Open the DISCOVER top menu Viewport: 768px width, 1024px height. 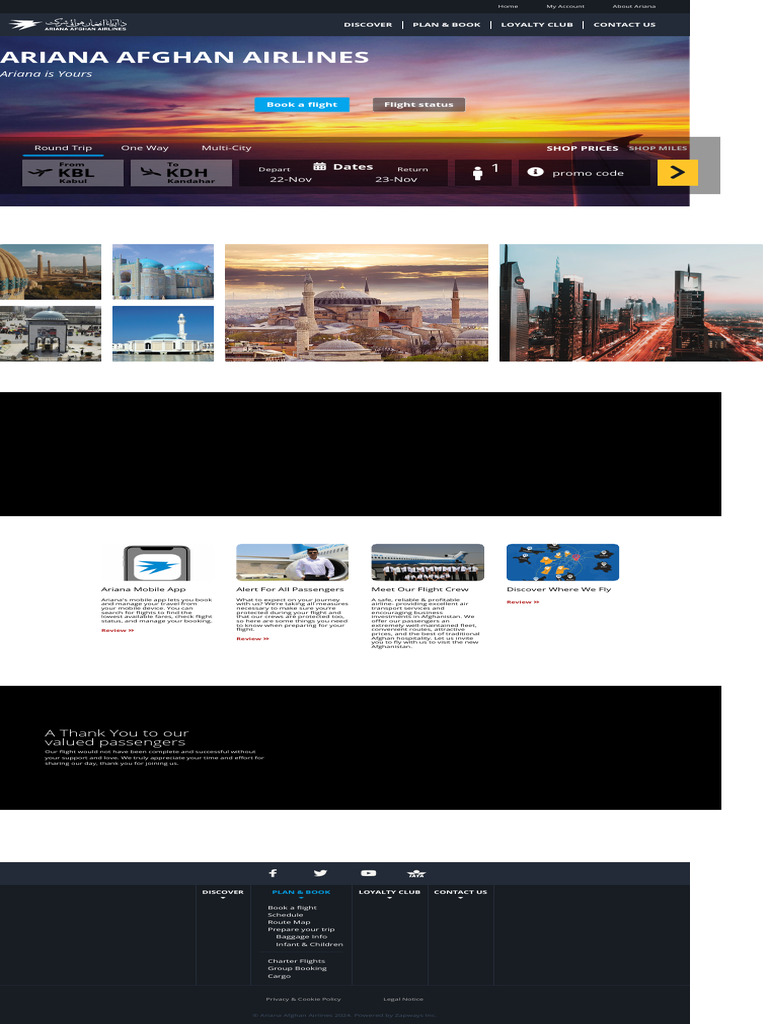coord(368,25)
